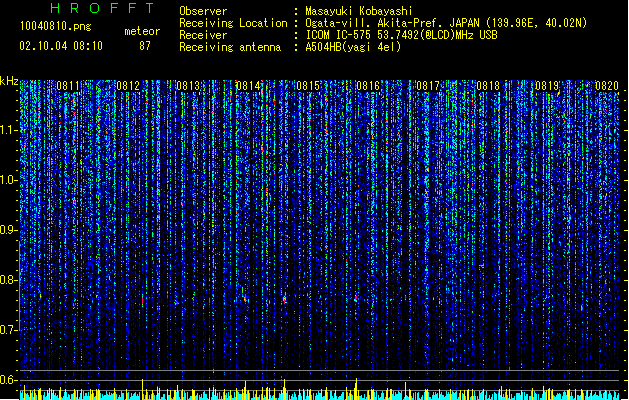Click the Observer label
Screen dimensions: 629x400
pyautogui.click(x=203, y=11)
